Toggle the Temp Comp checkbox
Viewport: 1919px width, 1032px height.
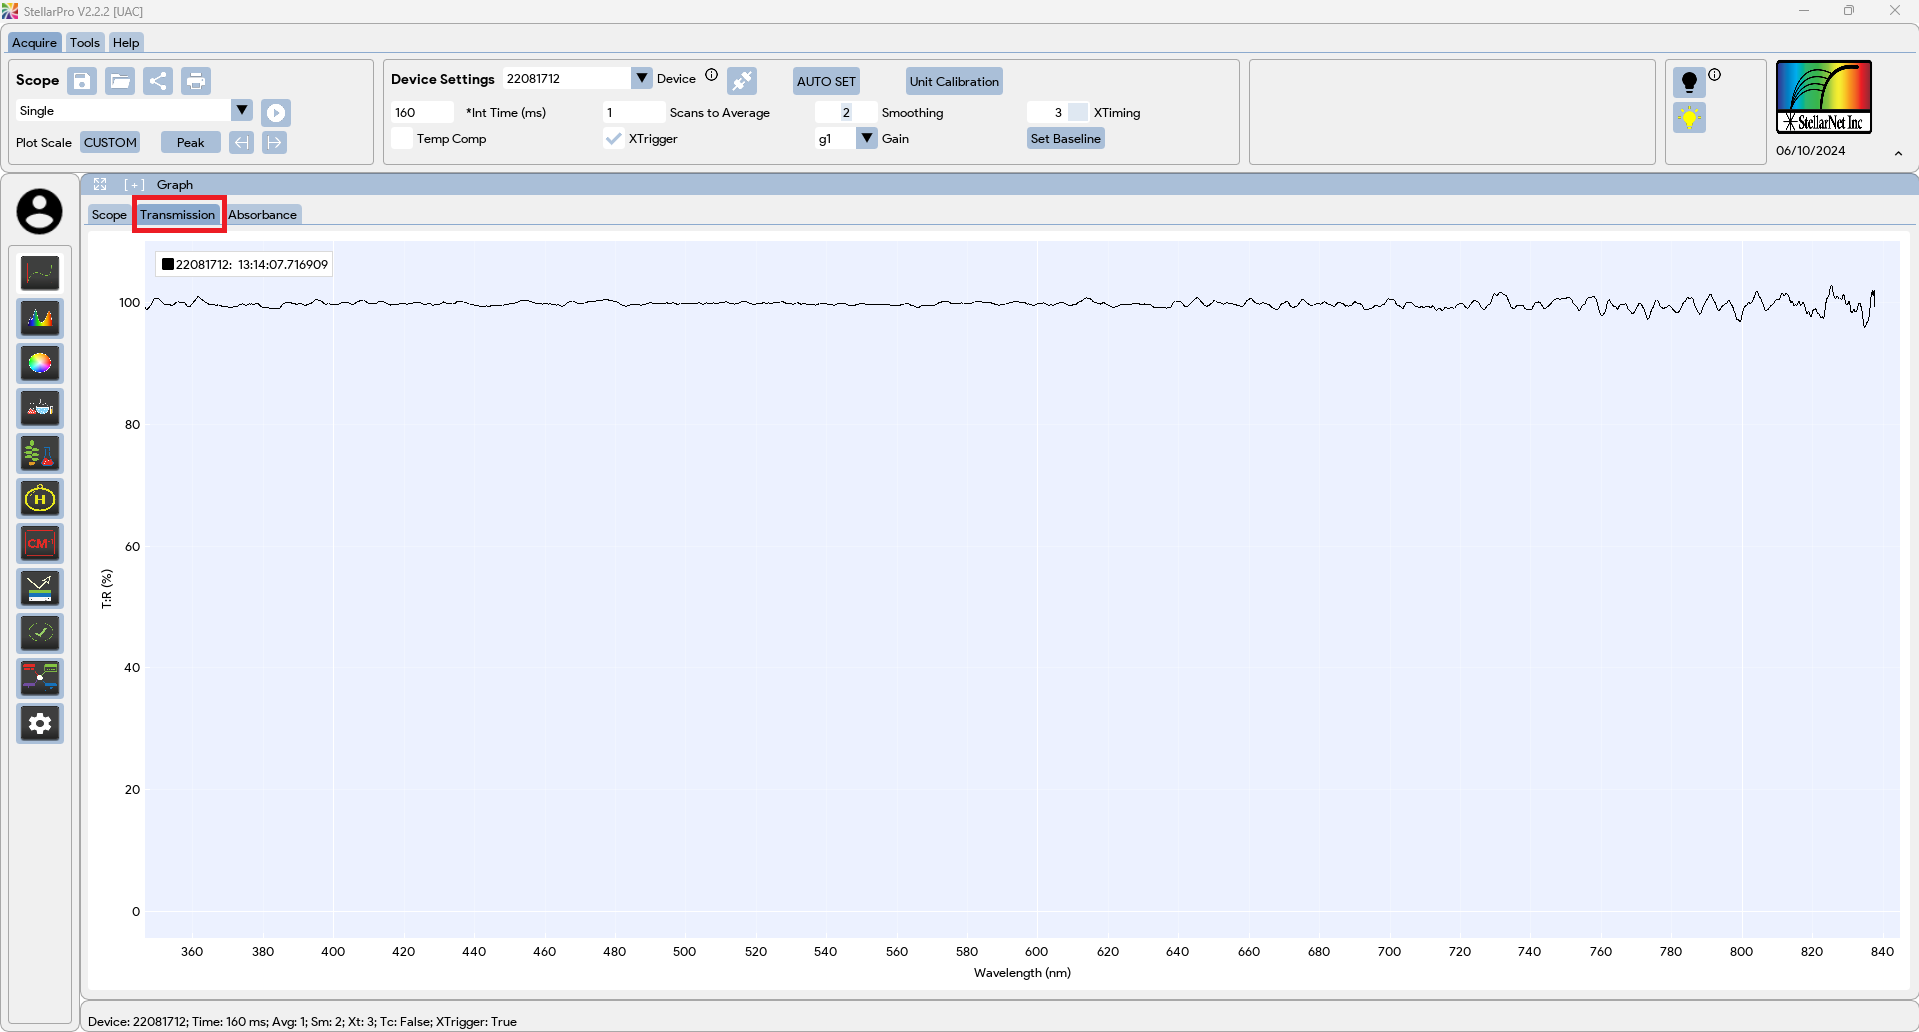[x=402, y=139]
